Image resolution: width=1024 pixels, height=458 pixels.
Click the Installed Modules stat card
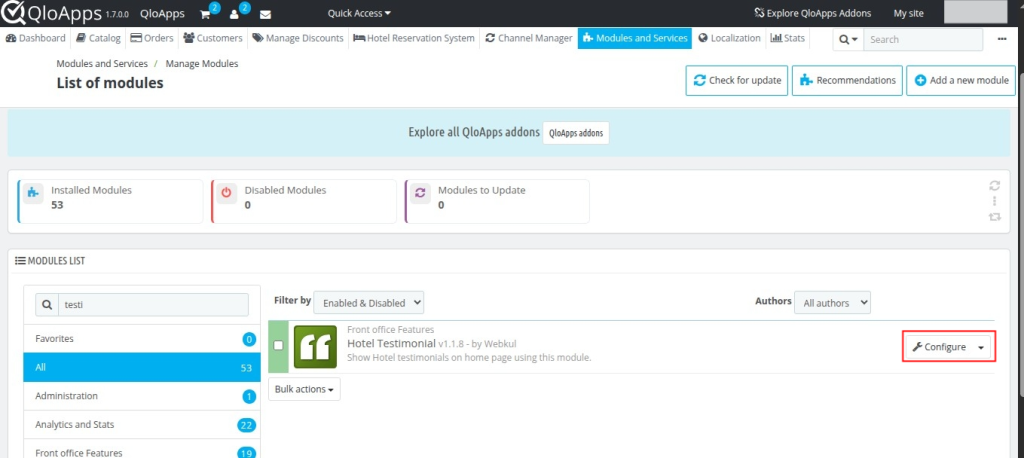110,201
